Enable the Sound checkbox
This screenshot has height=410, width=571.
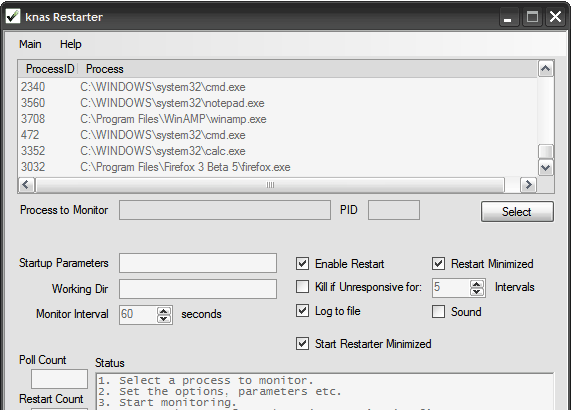(438, 312)
